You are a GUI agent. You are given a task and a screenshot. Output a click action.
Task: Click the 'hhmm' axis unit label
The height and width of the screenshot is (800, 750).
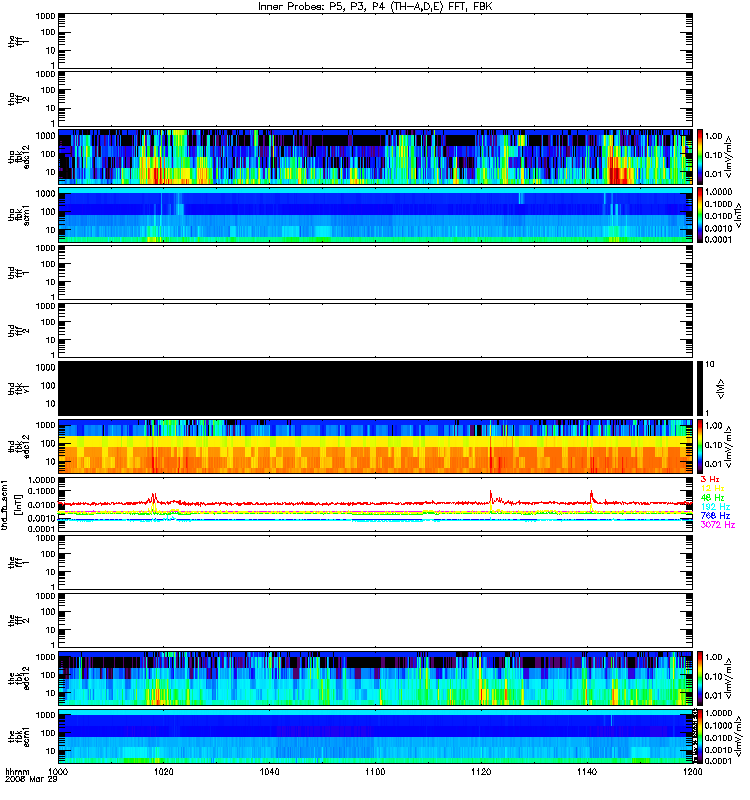coord(17,772)
